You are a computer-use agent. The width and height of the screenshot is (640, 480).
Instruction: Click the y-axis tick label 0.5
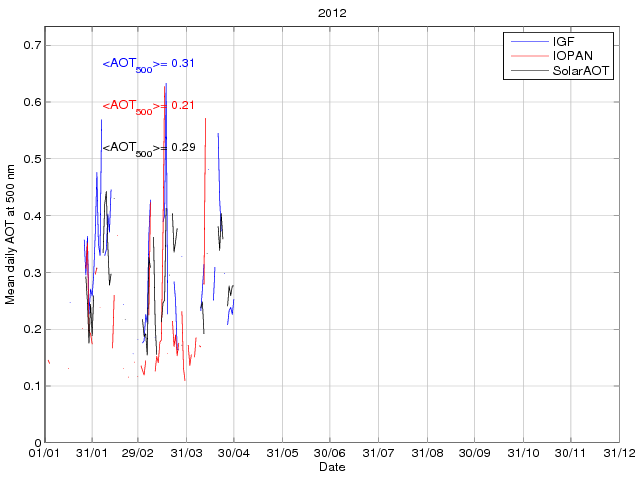pyautogui.click(x=32, y=159)
